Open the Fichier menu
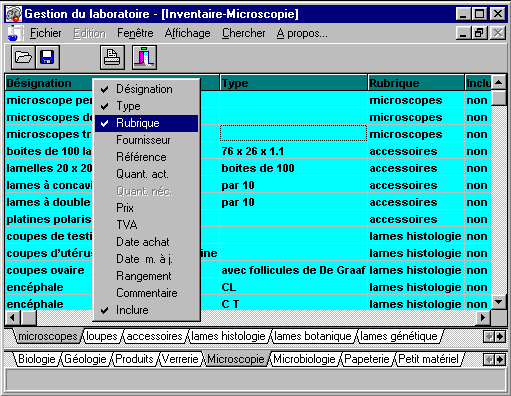Viewport: 511px width, 396px height. 46,33
